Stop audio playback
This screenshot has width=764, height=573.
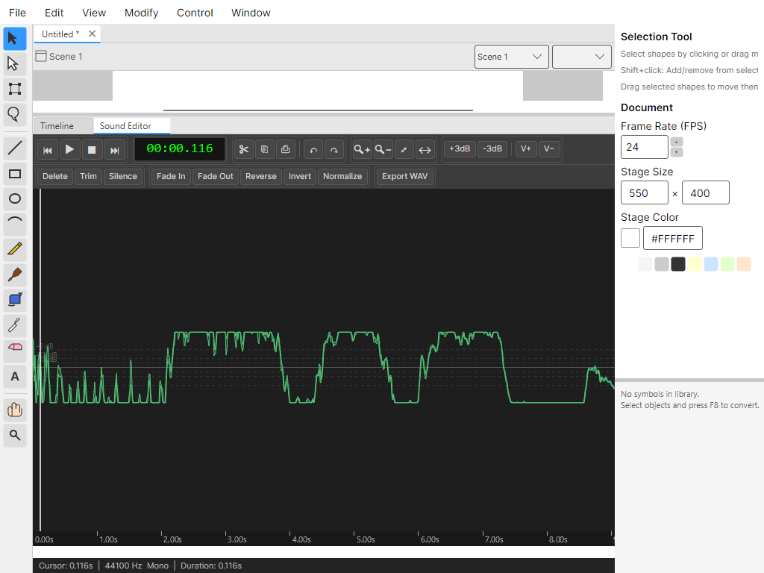tap(91, 149)
